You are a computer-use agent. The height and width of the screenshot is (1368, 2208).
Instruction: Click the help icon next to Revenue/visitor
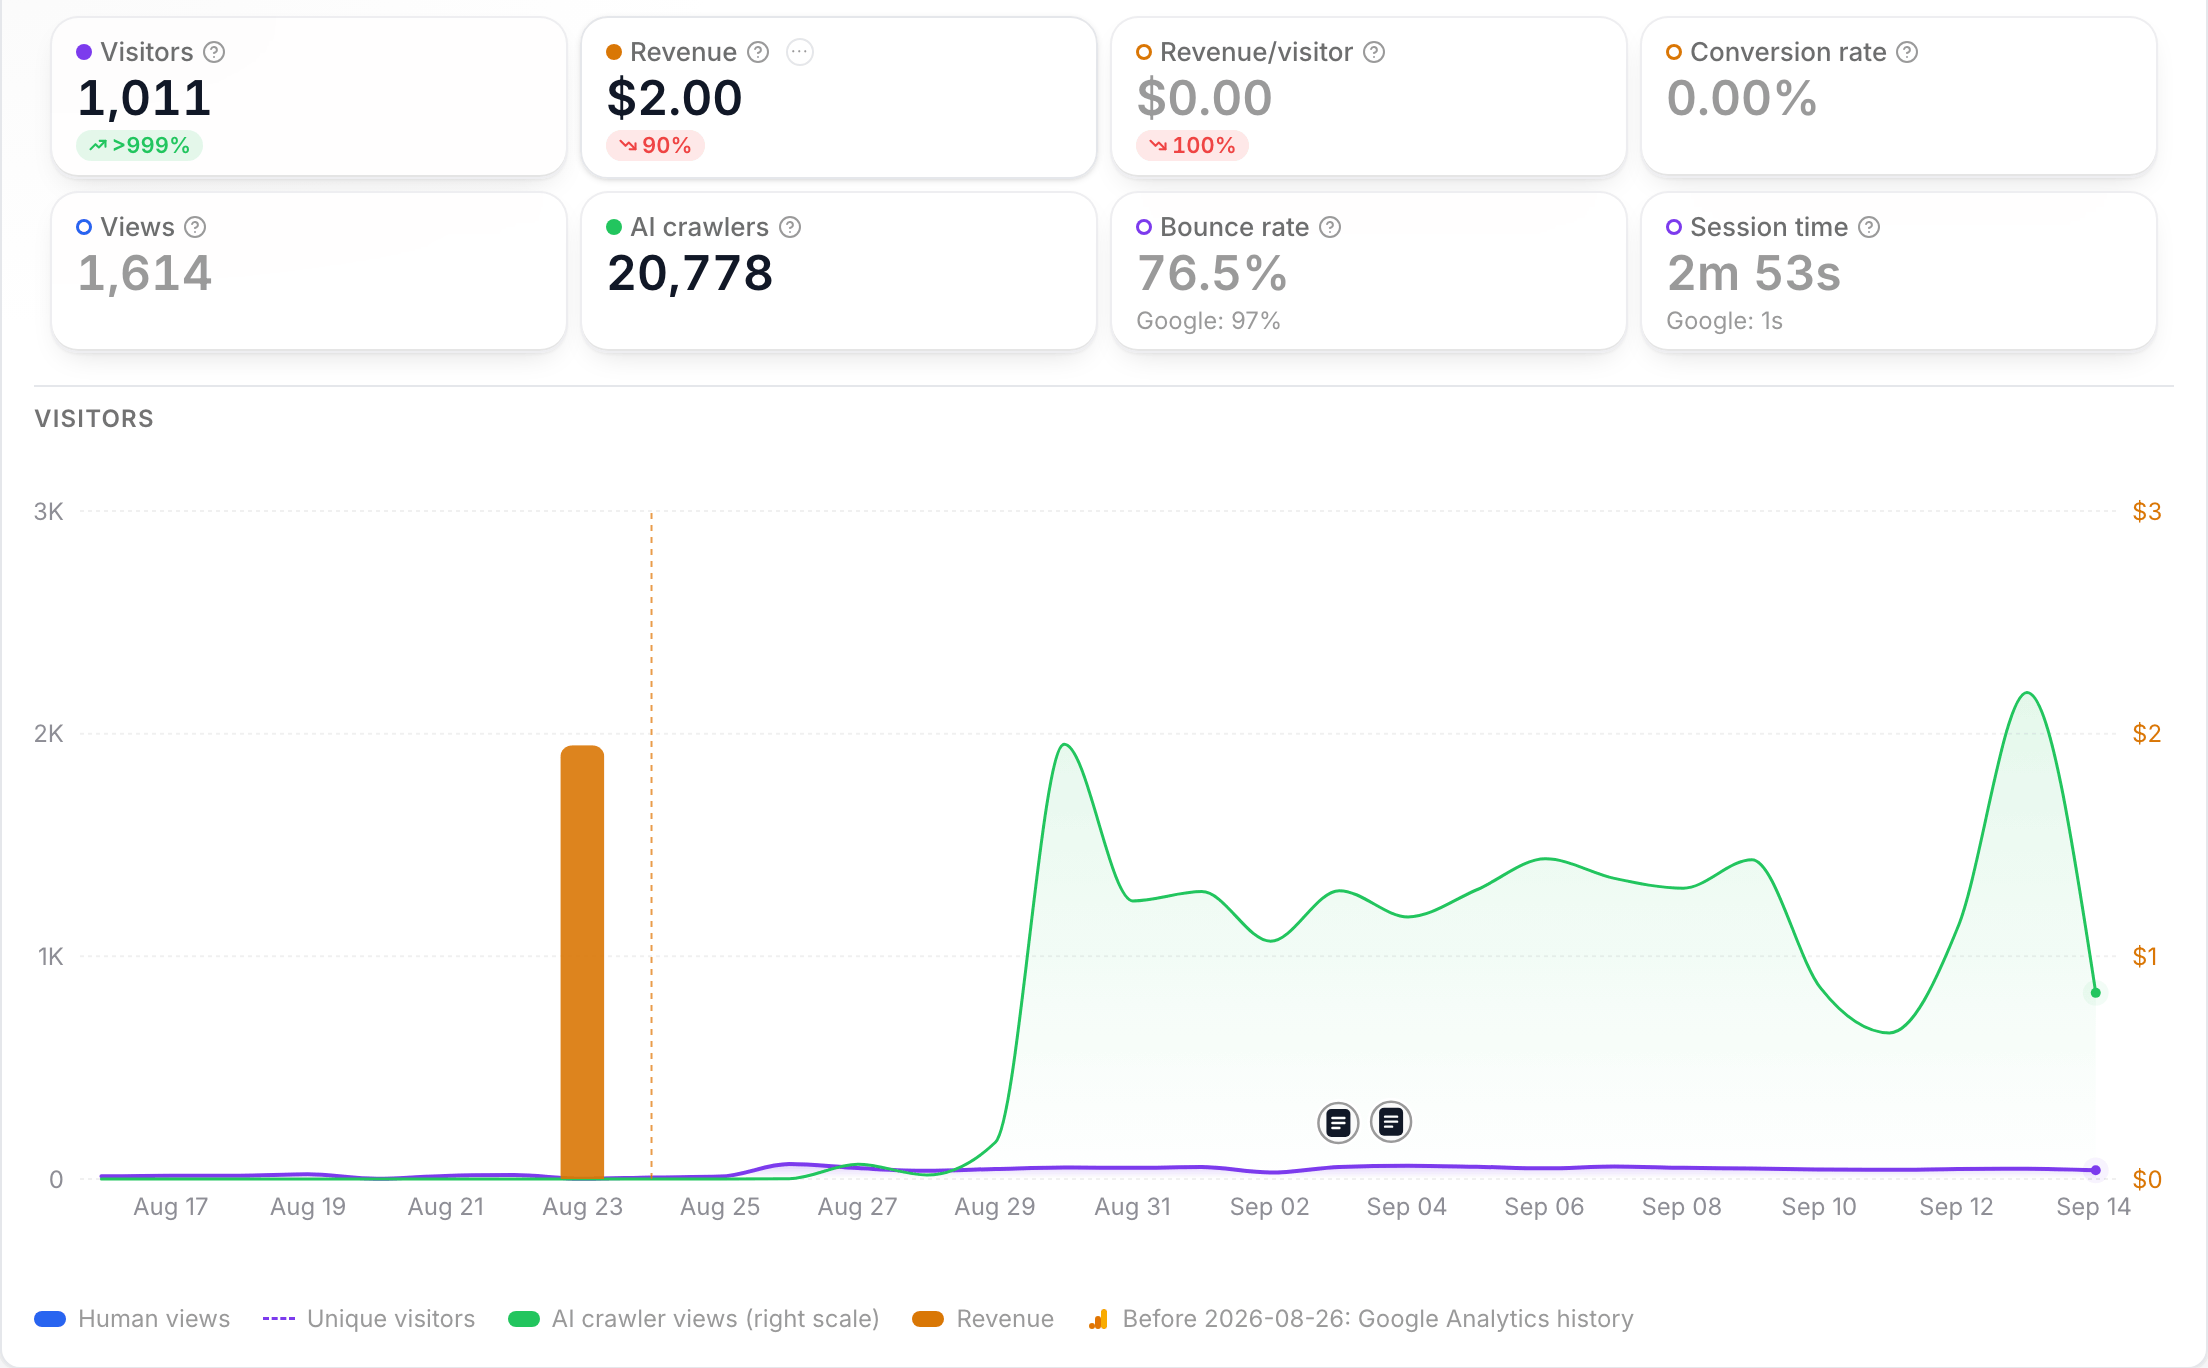[x=1375, y=52]
